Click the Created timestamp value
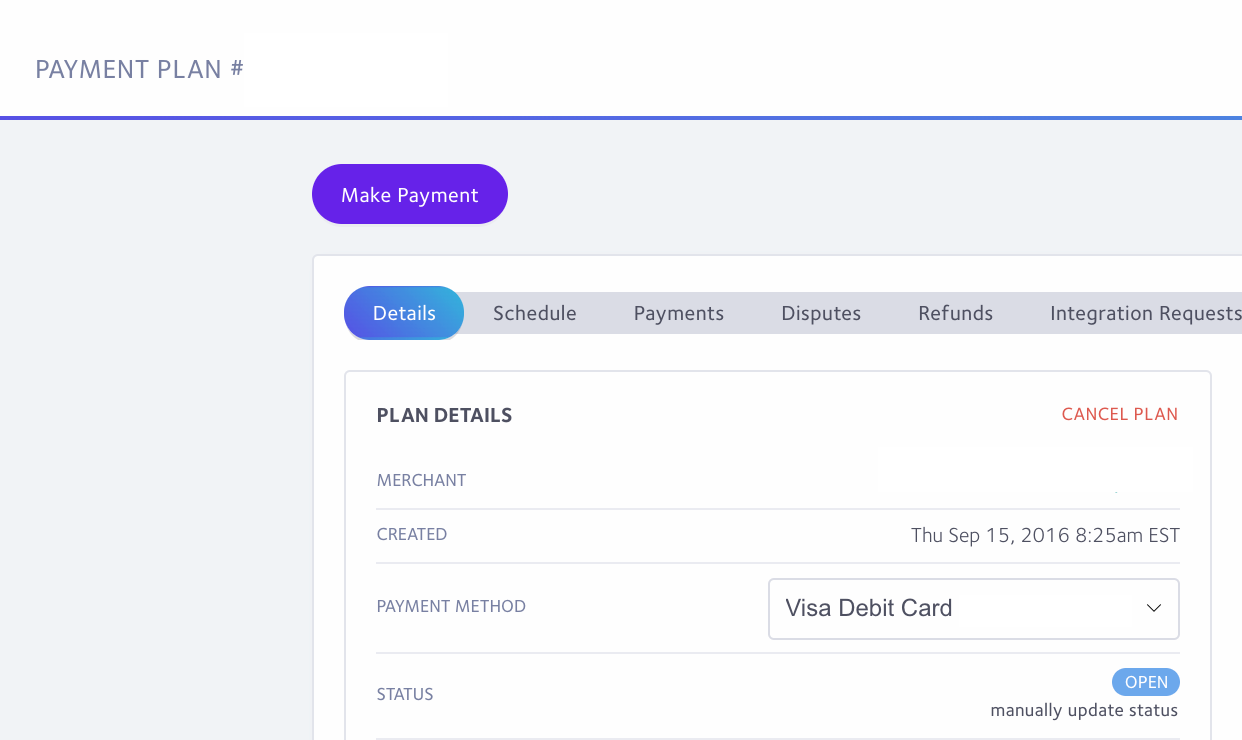This screenshot has width=1242, height=740. 1045,534
